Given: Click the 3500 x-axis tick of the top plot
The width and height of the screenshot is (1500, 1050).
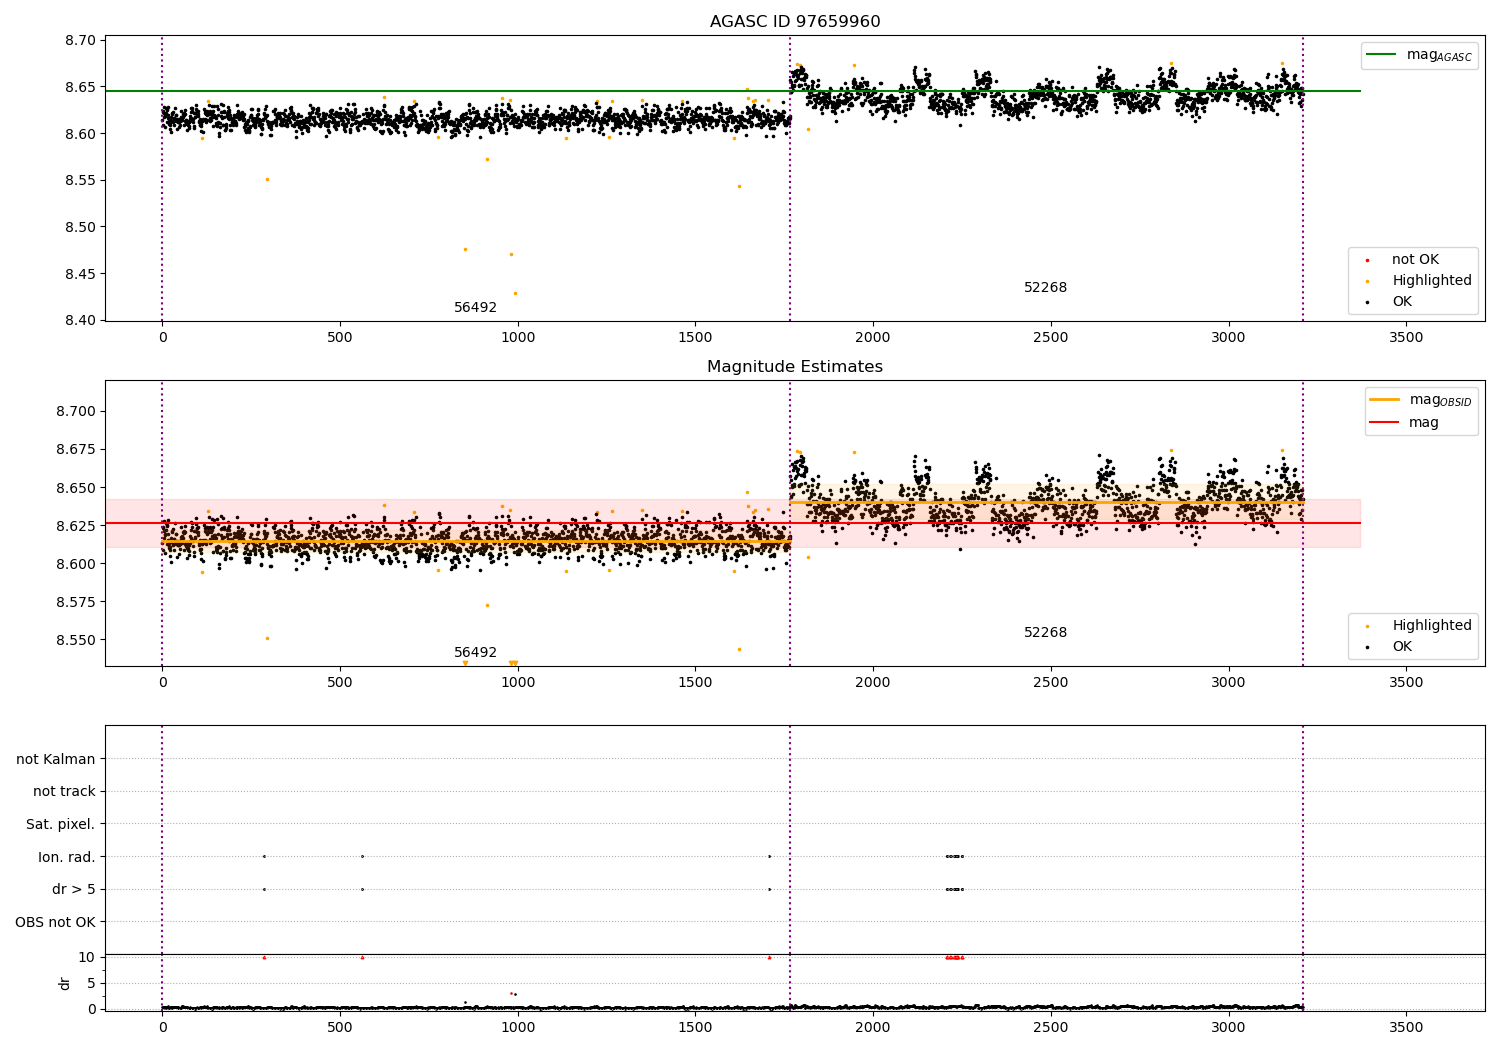Looking at the screenshot, I should [x=1406, y=338].
